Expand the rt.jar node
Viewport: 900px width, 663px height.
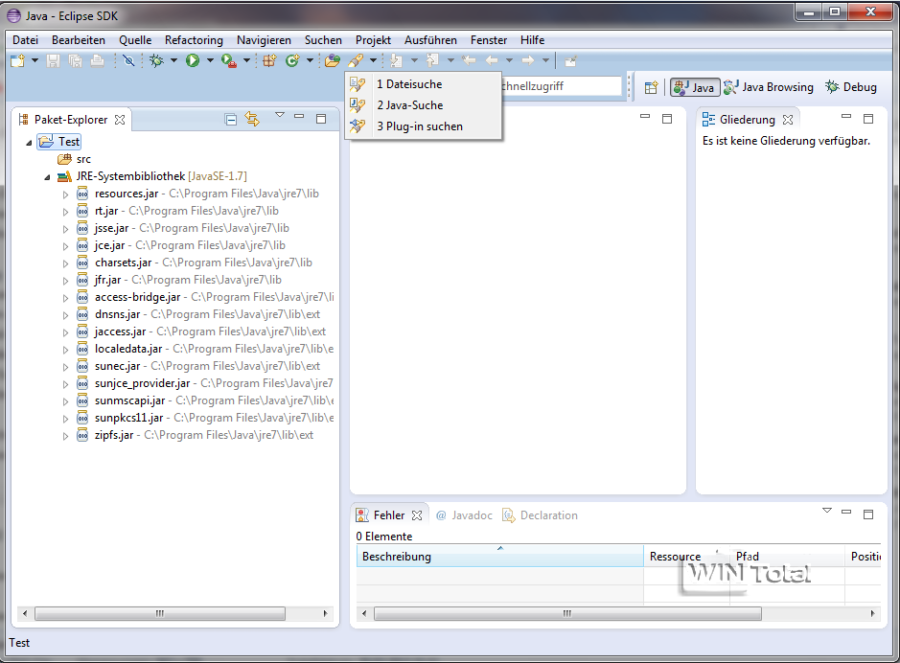coord(65,212)
